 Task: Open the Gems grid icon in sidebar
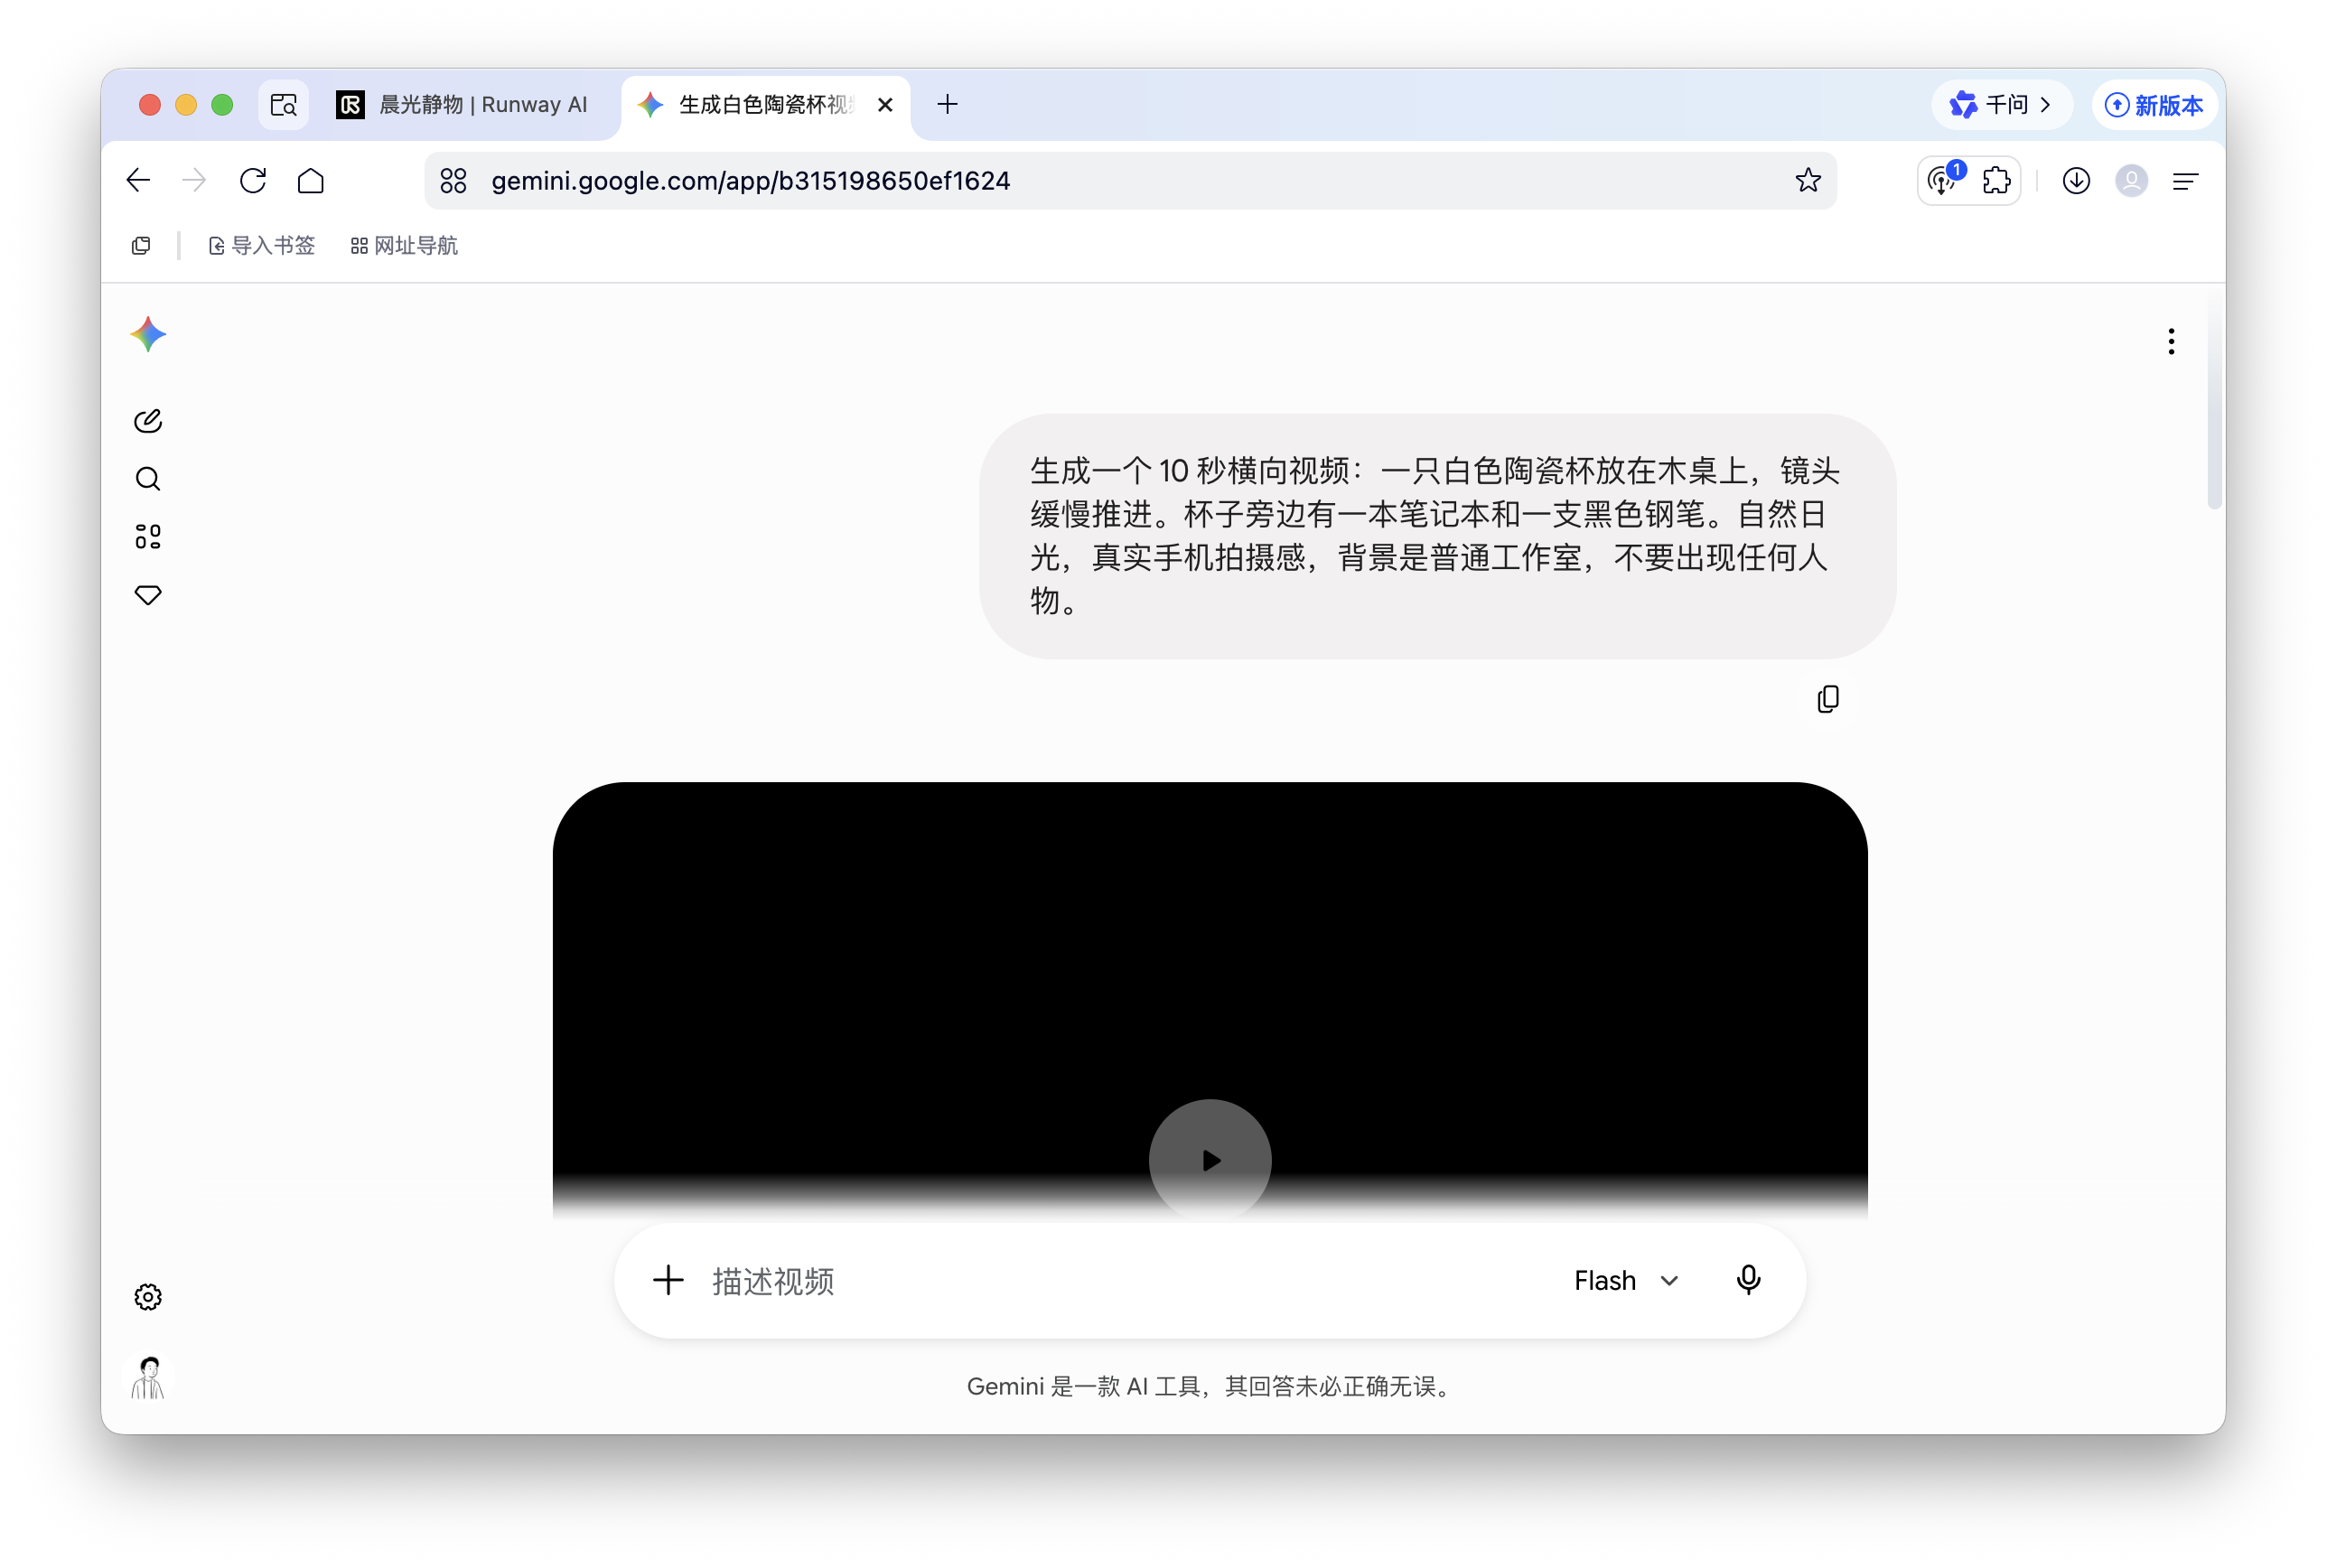point(148,537)
